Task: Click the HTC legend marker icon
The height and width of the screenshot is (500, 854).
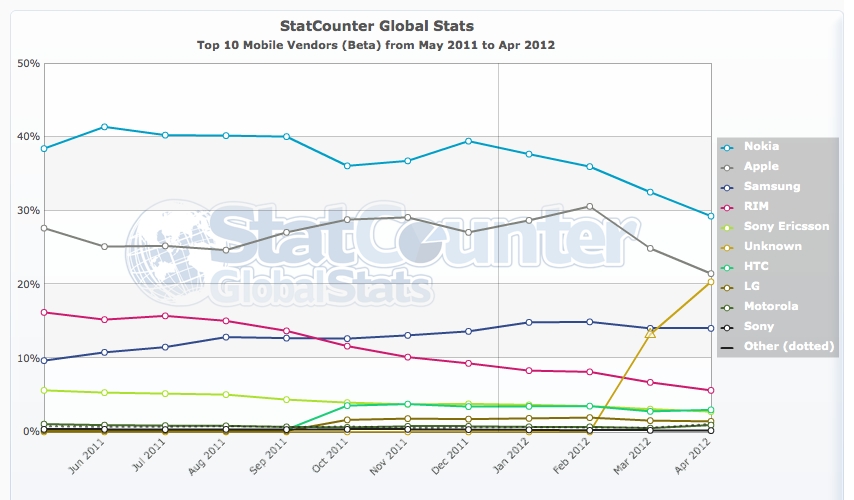Action: (x=727, y=267)
